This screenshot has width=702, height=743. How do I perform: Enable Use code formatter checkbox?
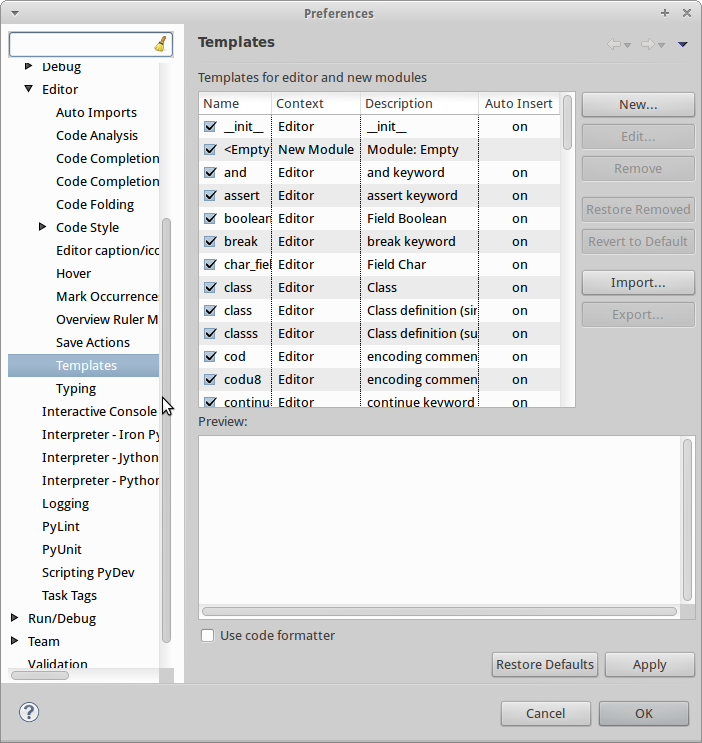coord(208,636)
